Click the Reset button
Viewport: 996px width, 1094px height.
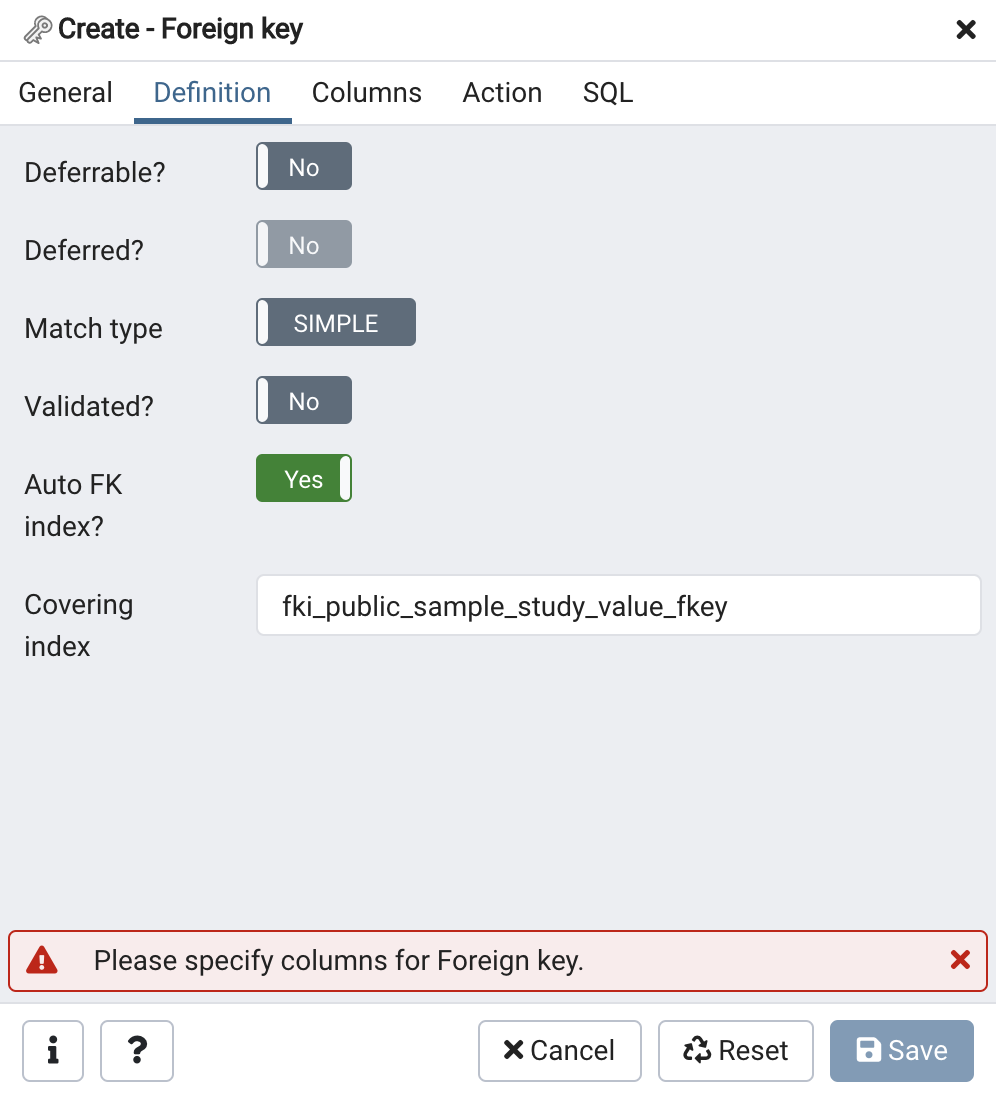tap(735, 1051)
